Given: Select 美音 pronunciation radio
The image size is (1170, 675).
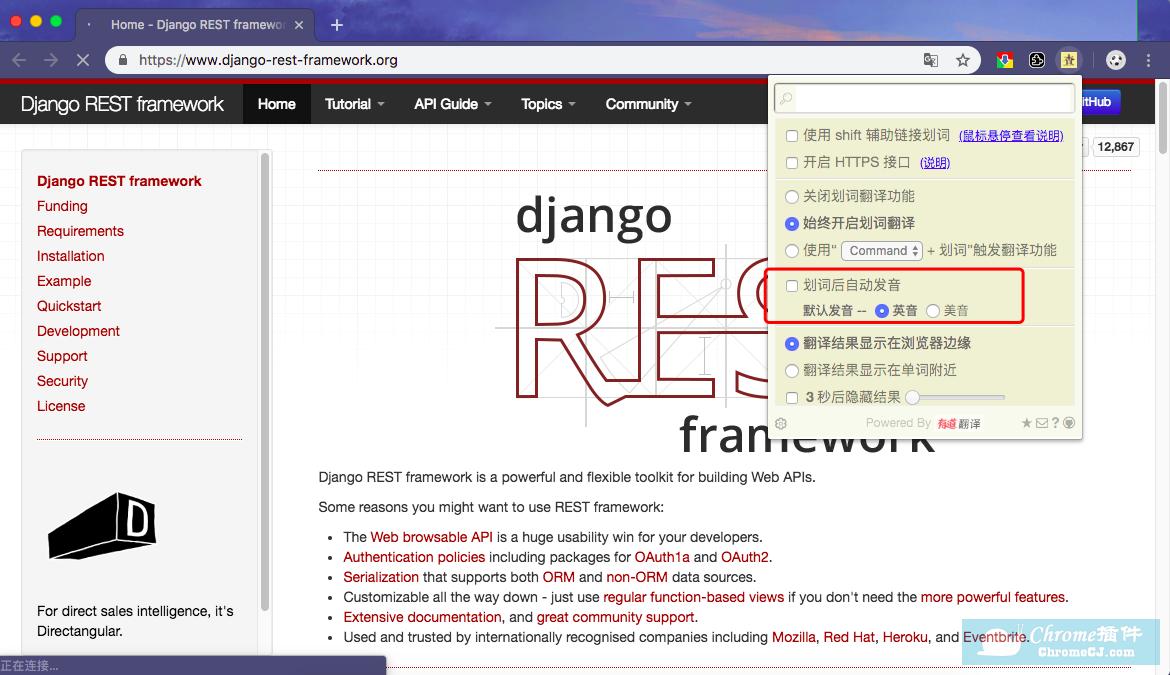Looking at the screenshot, I should [x=933, y=311].
